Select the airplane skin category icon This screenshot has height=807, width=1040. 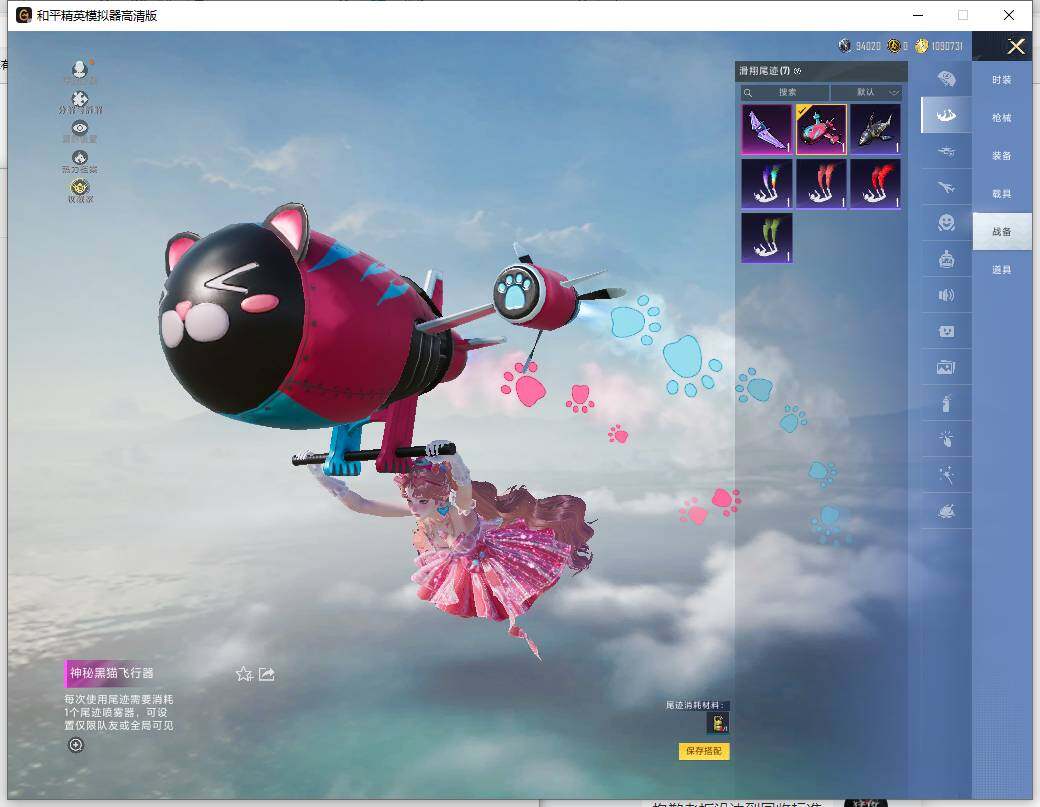coord(946,188)
